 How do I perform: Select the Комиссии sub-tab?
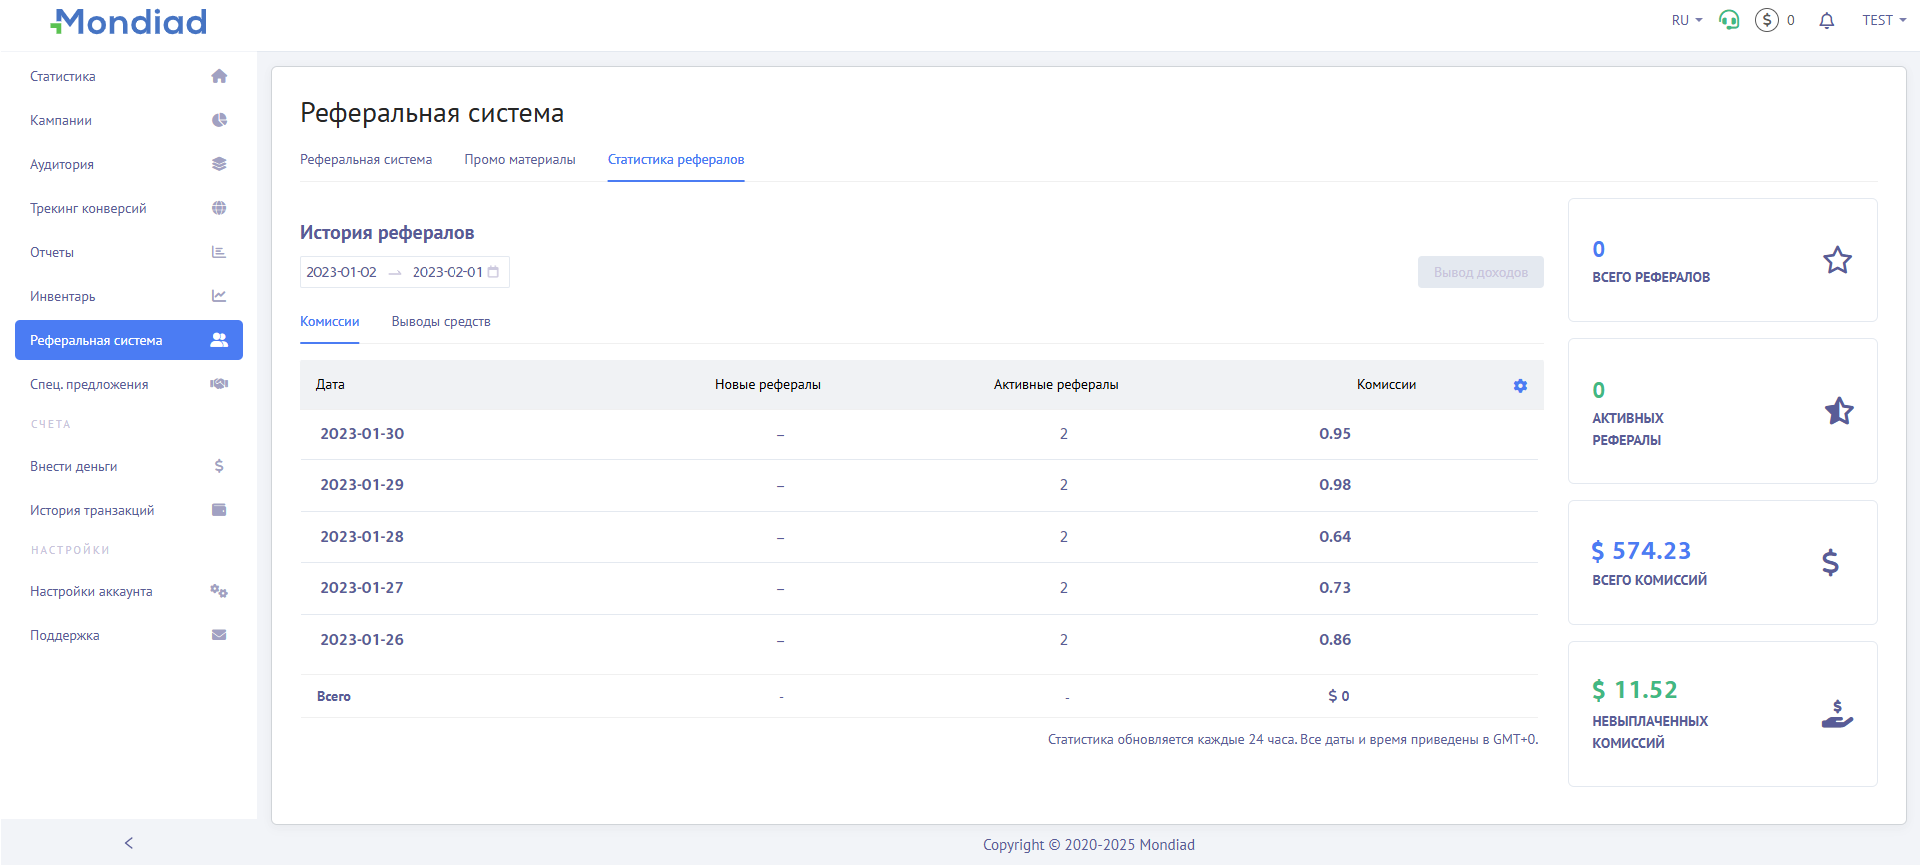(330, 322)
